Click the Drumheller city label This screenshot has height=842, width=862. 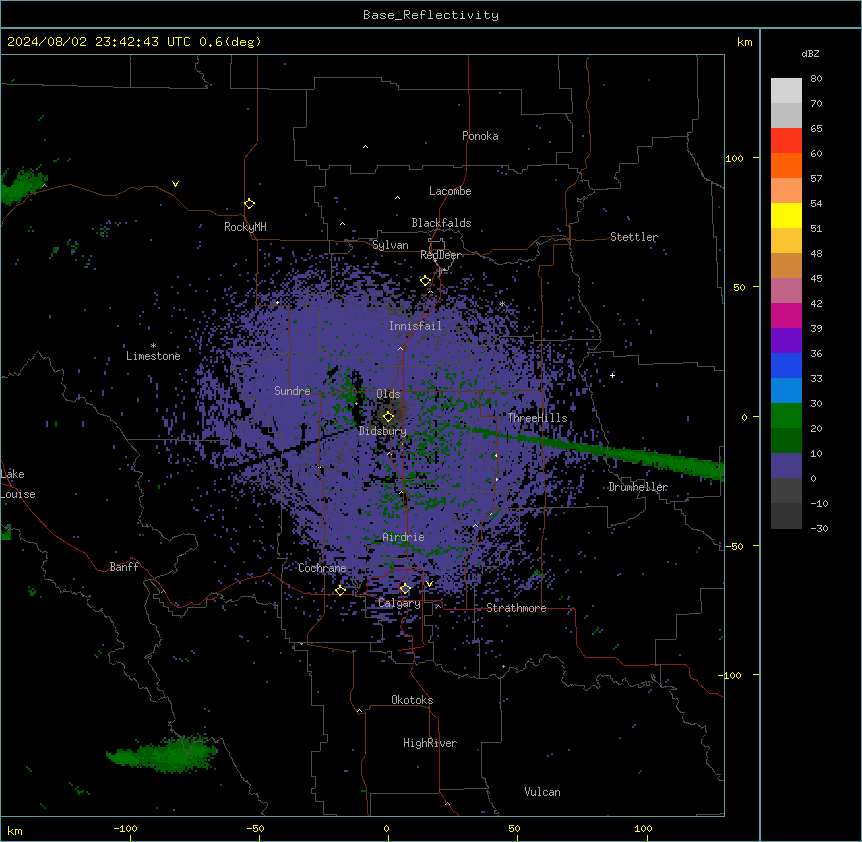click(x=638, y=487)
